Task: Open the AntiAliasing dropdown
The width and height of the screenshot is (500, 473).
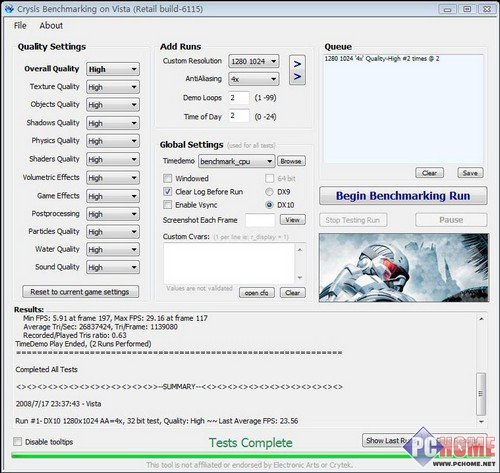Action: click(254, 79)
